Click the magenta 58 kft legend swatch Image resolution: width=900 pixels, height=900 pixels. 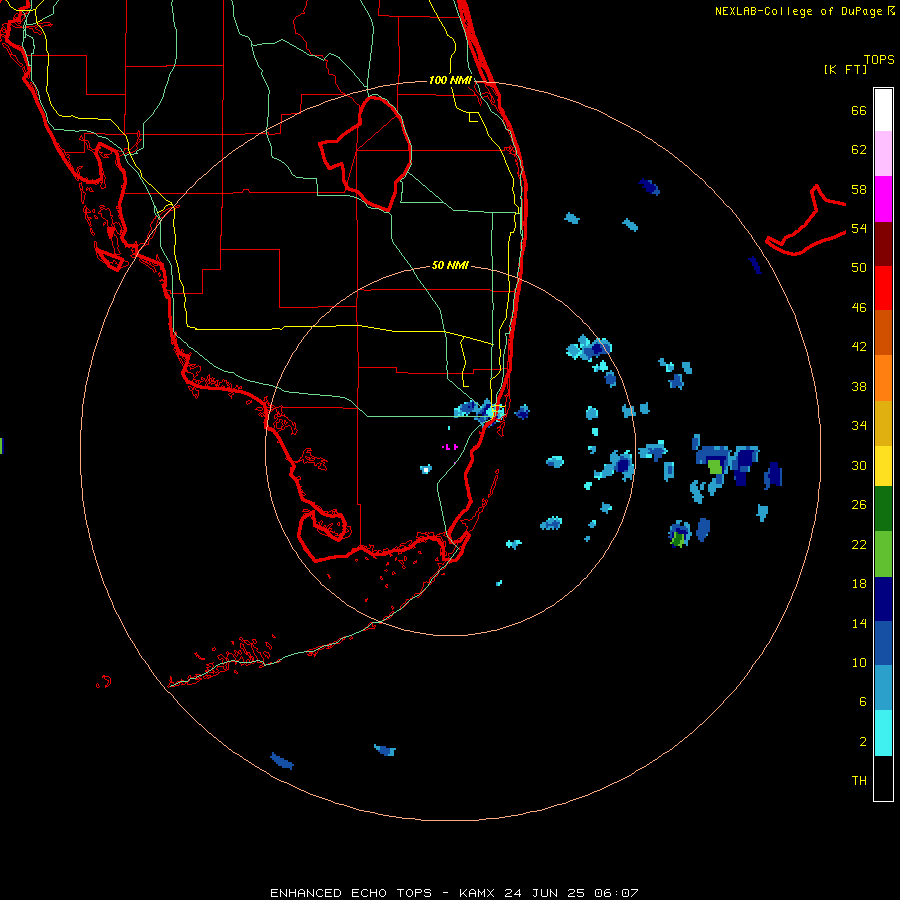click(x=883, y=199)
